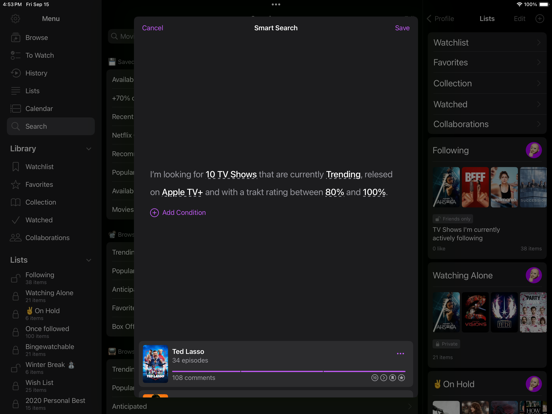The height and width of the screenshot is (414, 552).
Task: Click the Calendar icon in sidebar
Action: [15, 108]
